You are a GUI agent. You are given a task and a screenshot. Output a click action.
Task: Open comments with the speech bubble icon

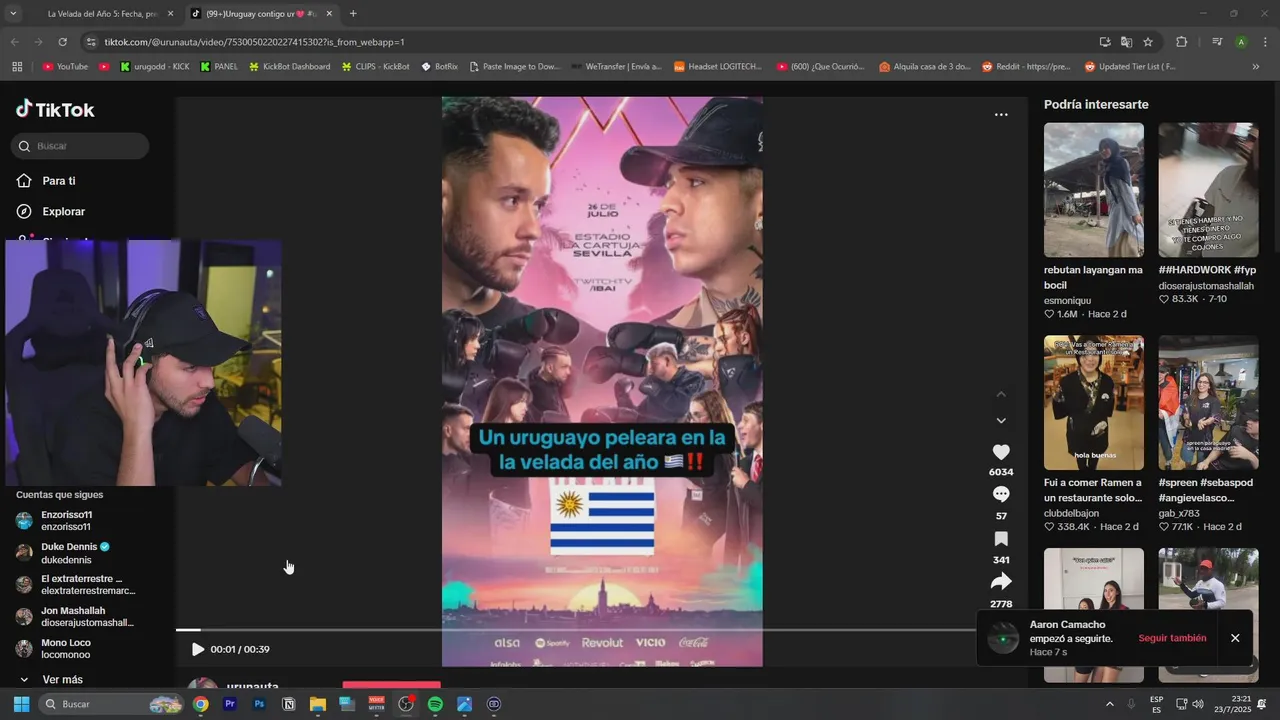coord(1001,495)
